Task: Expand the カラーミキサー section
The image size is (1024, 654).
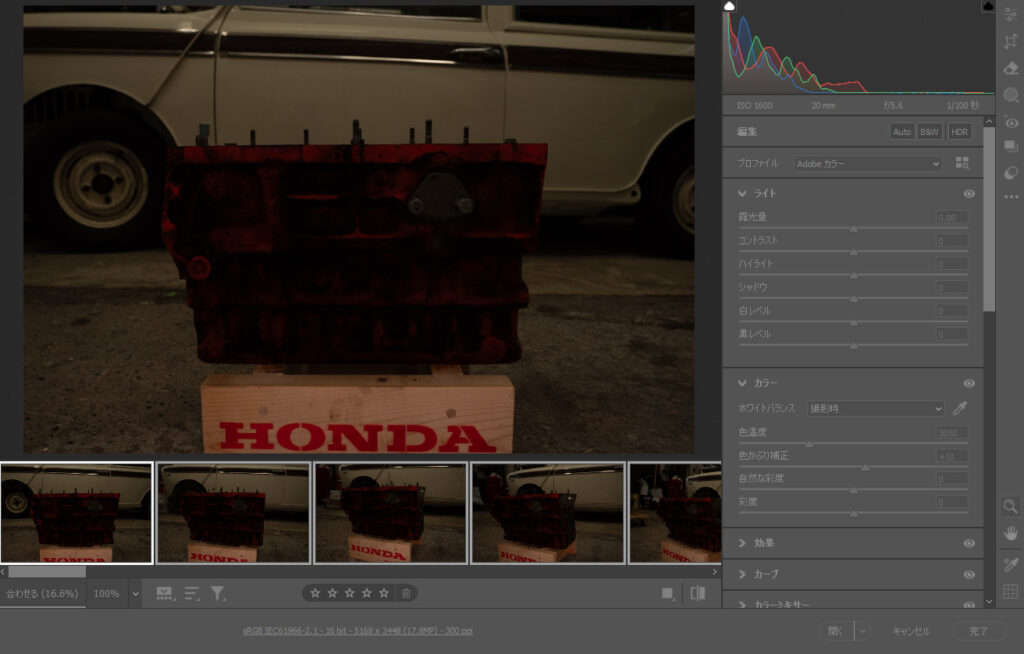Action: [742, 605]
